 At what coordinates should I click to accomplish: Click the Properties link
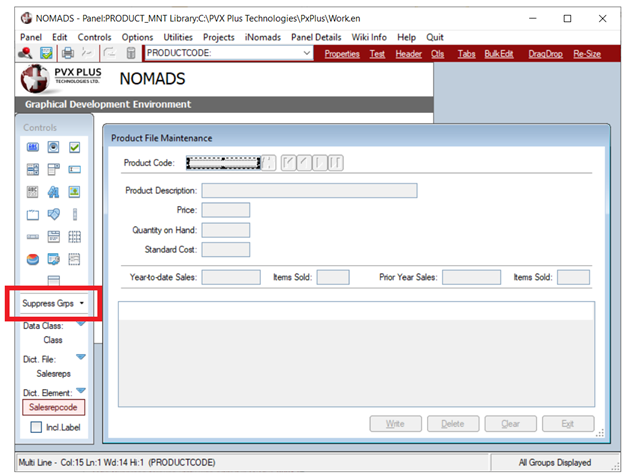[x=342, y=54]
